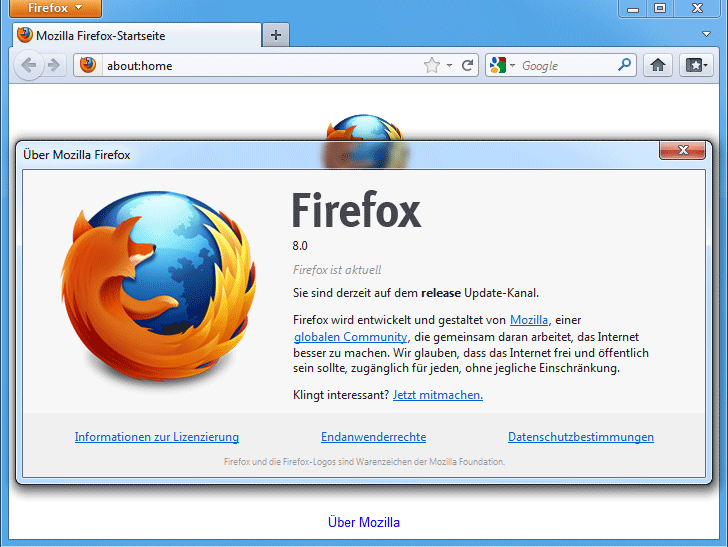Go forward with the forward arrow
This screenshot has width=728, height=547.
coord(54,65)
